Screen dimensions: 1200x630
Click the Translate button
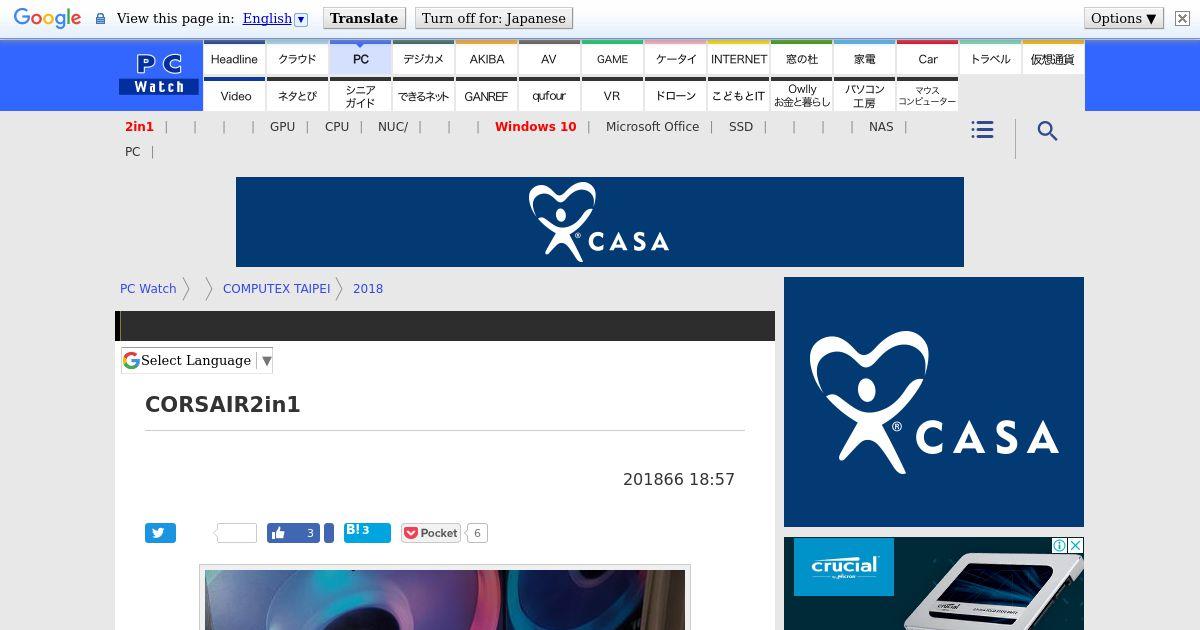364,18
